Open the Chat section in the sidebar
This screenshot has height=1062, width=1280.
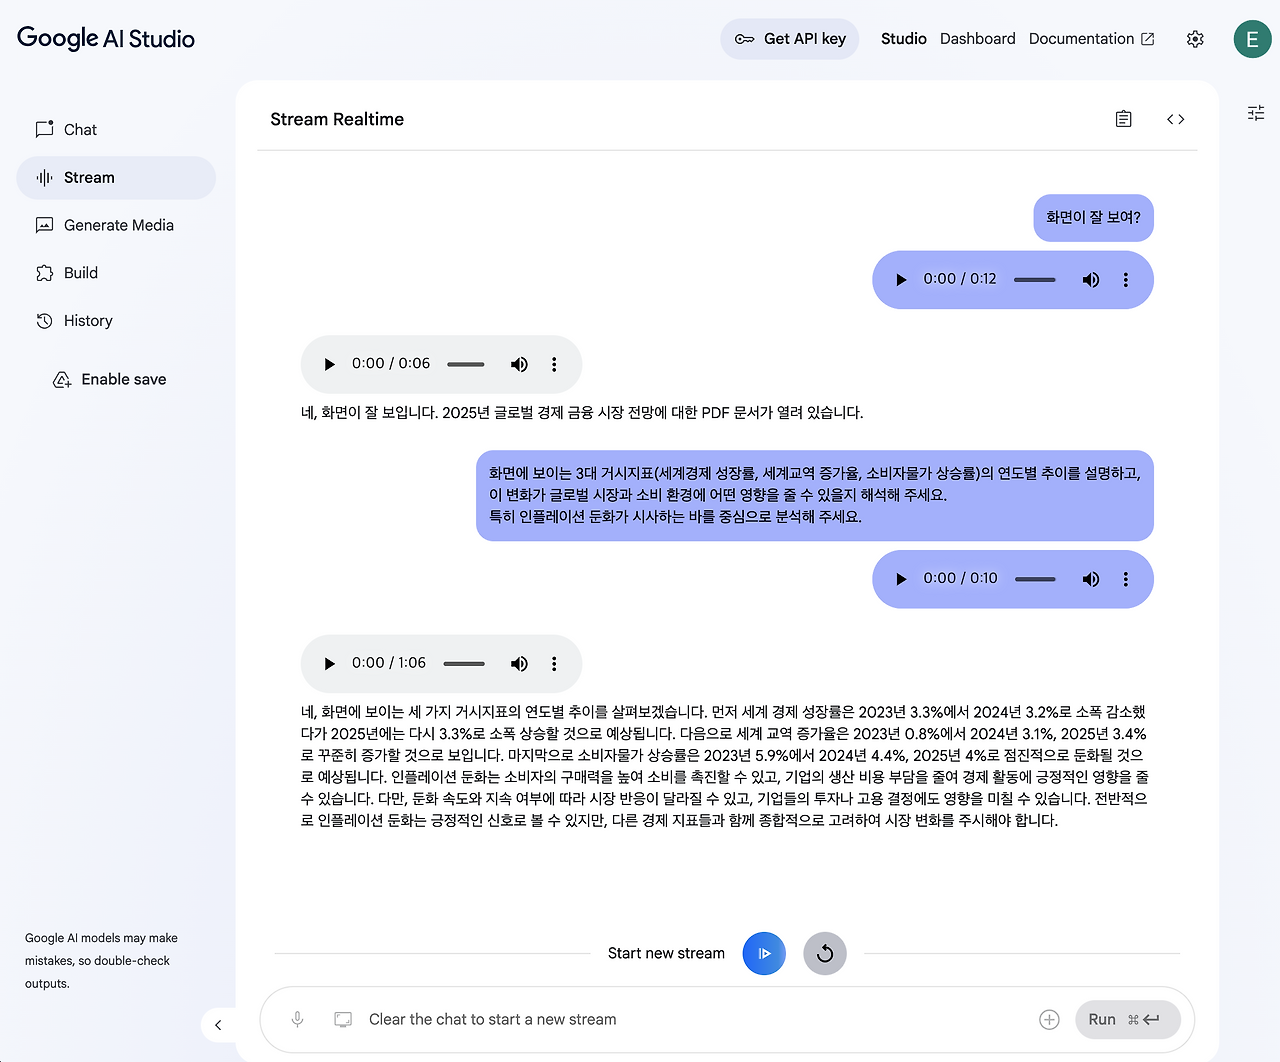(x=80, y=129)
